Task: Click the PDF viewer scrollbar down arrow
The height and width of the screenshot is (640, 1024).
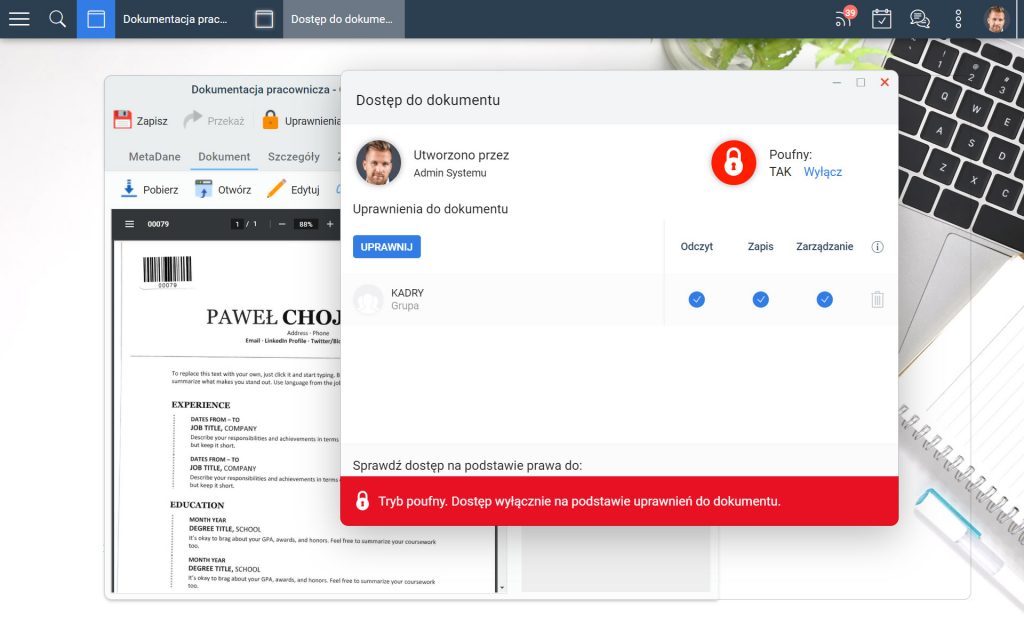Action: coord(502,588)
